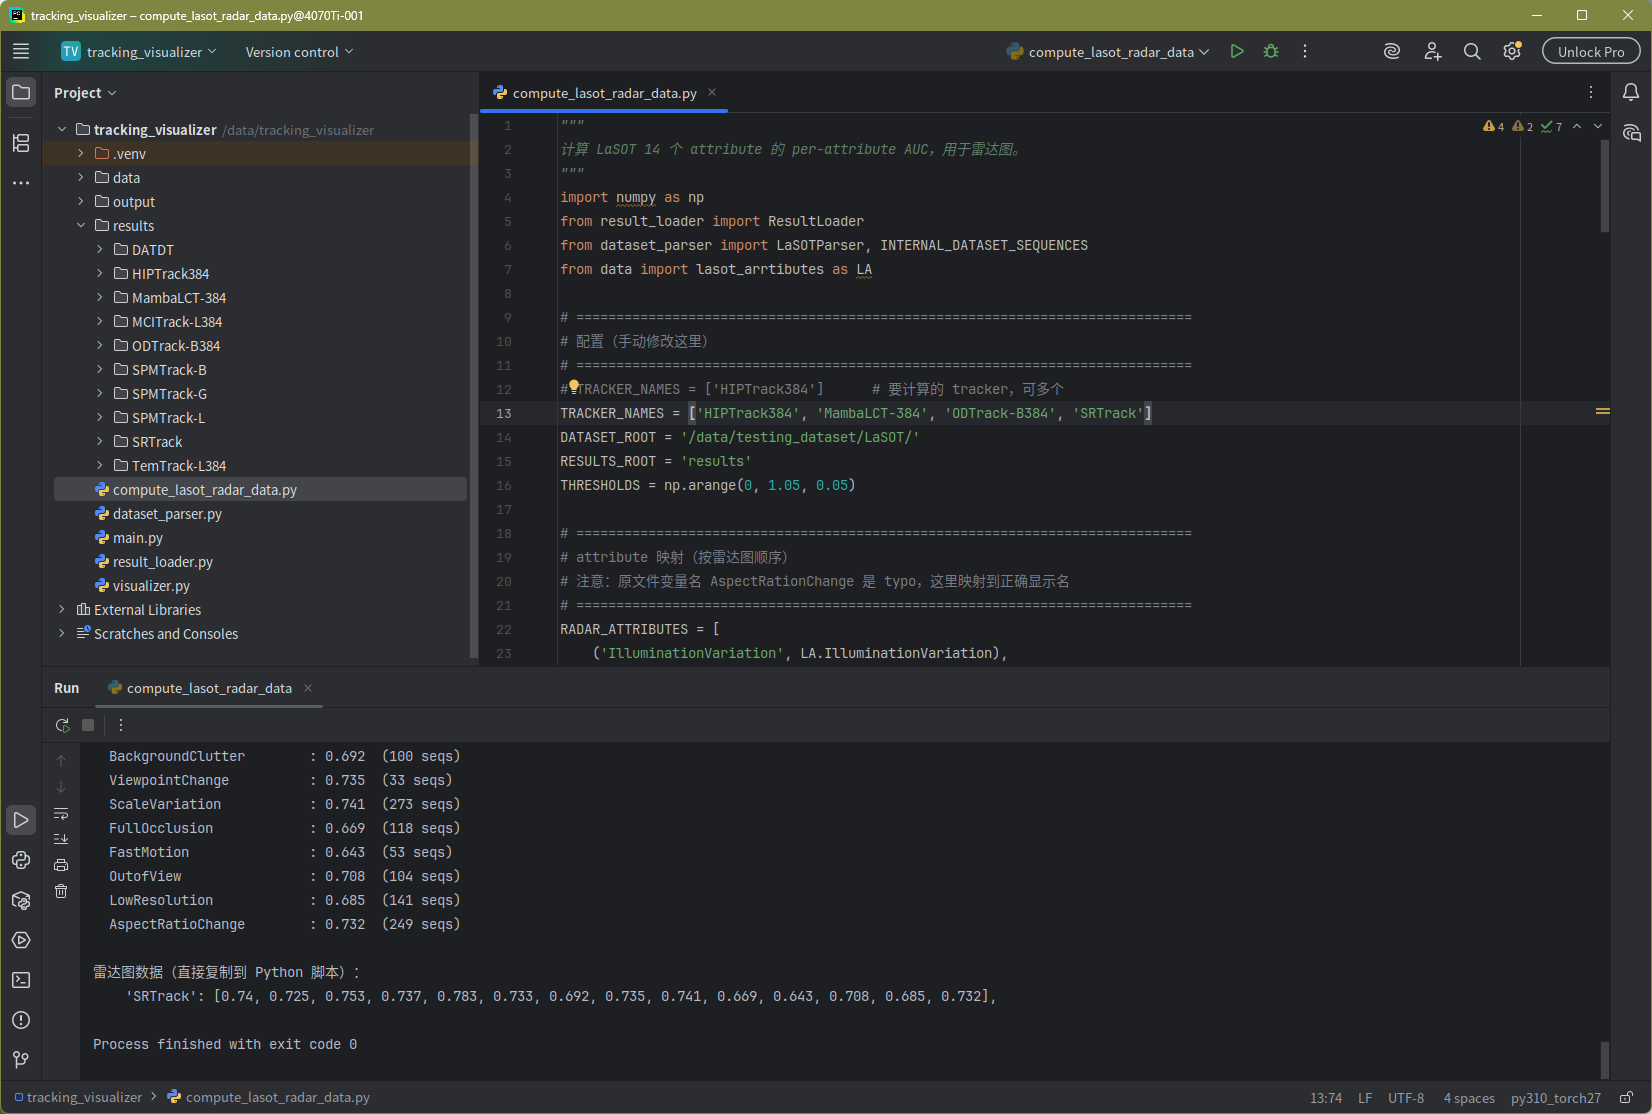Expand External Libraries node

pos(62,610)
